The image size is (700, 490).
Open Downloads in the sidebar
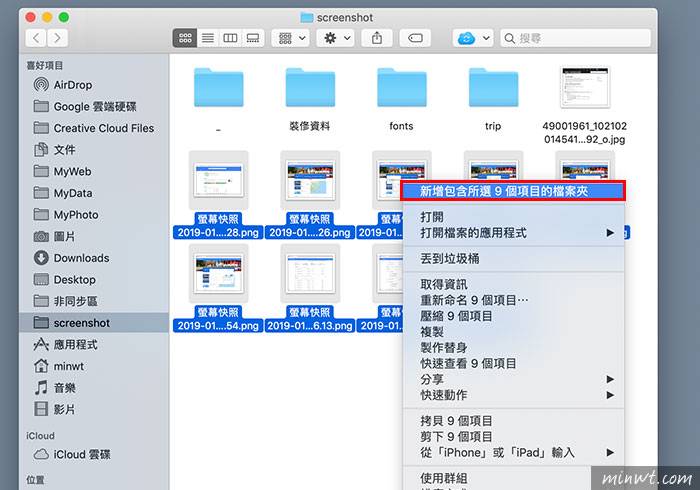pos(81,258)
